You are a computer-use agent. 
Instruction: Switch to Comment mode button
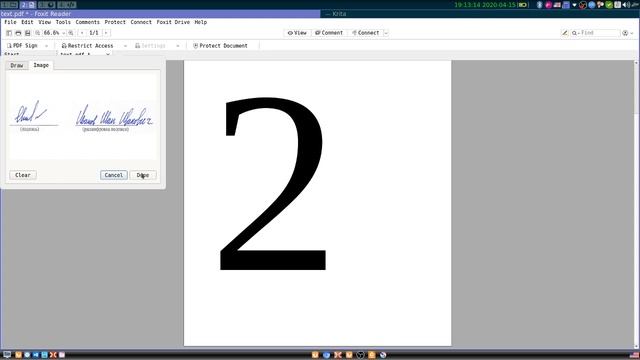329,33
